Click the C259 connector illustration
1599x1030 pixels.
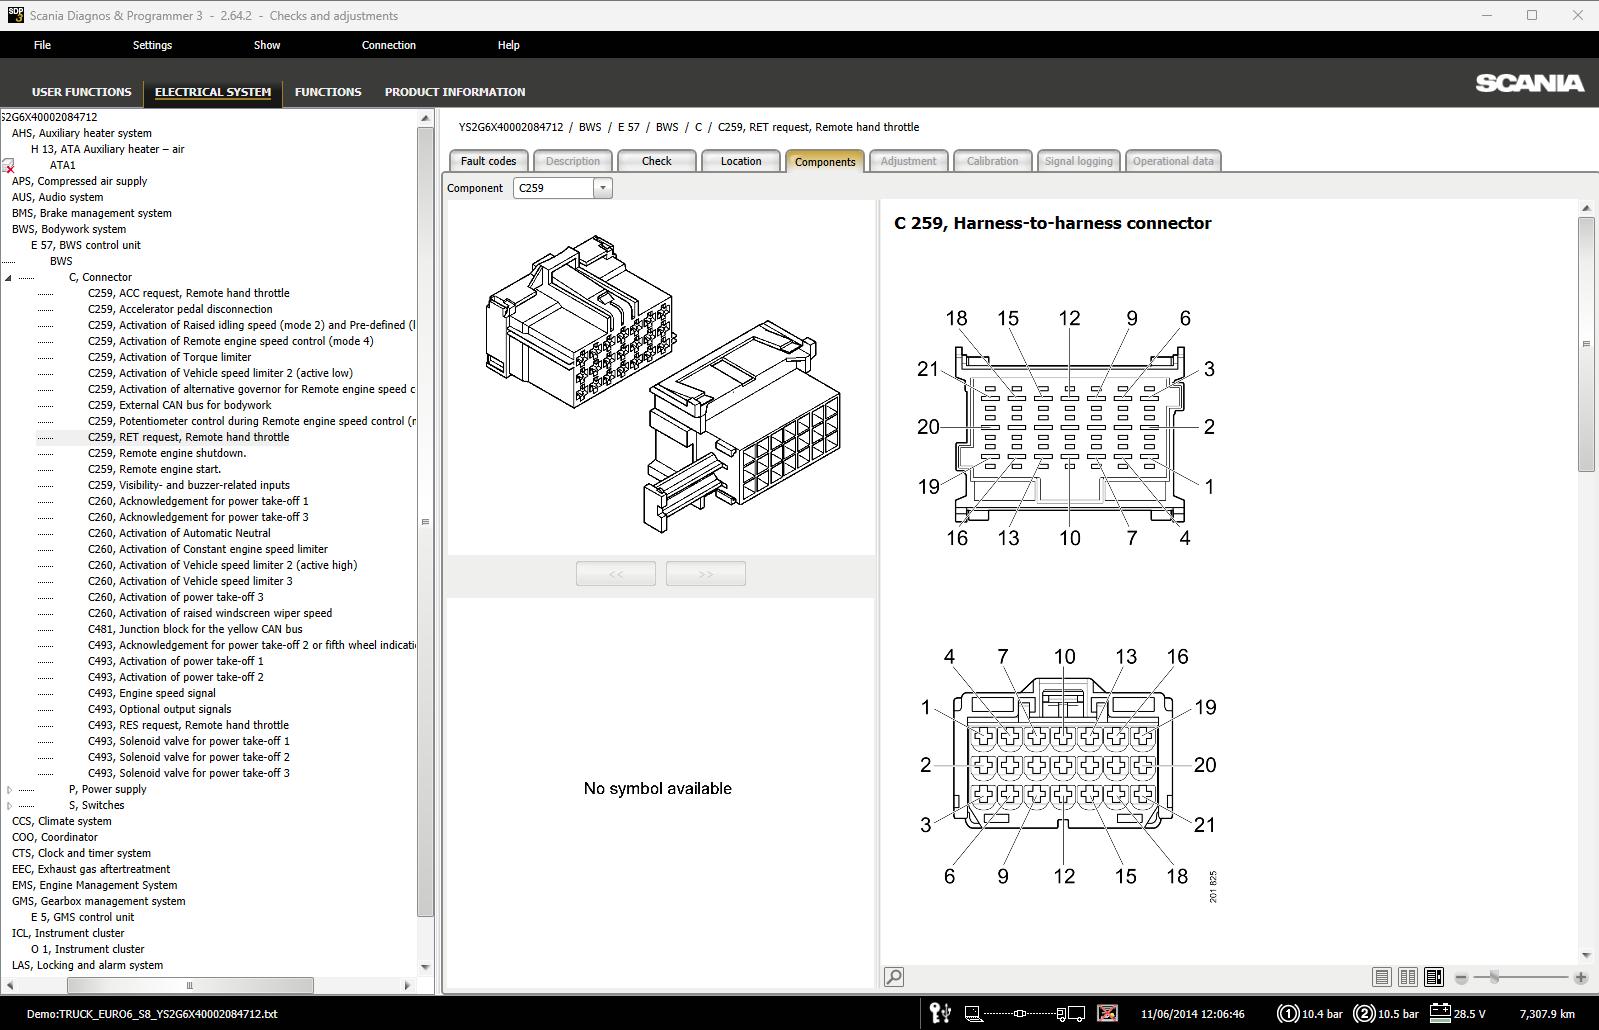[x=663, y=383]
